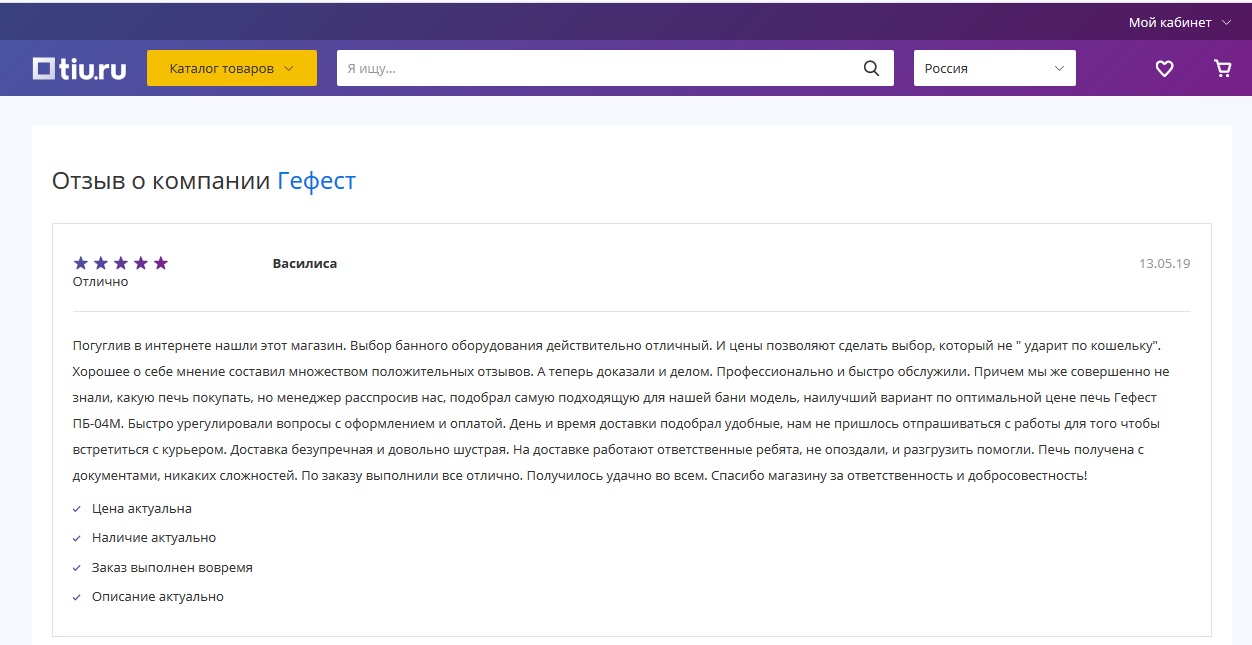Click the Отлично rating label

(x=100, y=282)
